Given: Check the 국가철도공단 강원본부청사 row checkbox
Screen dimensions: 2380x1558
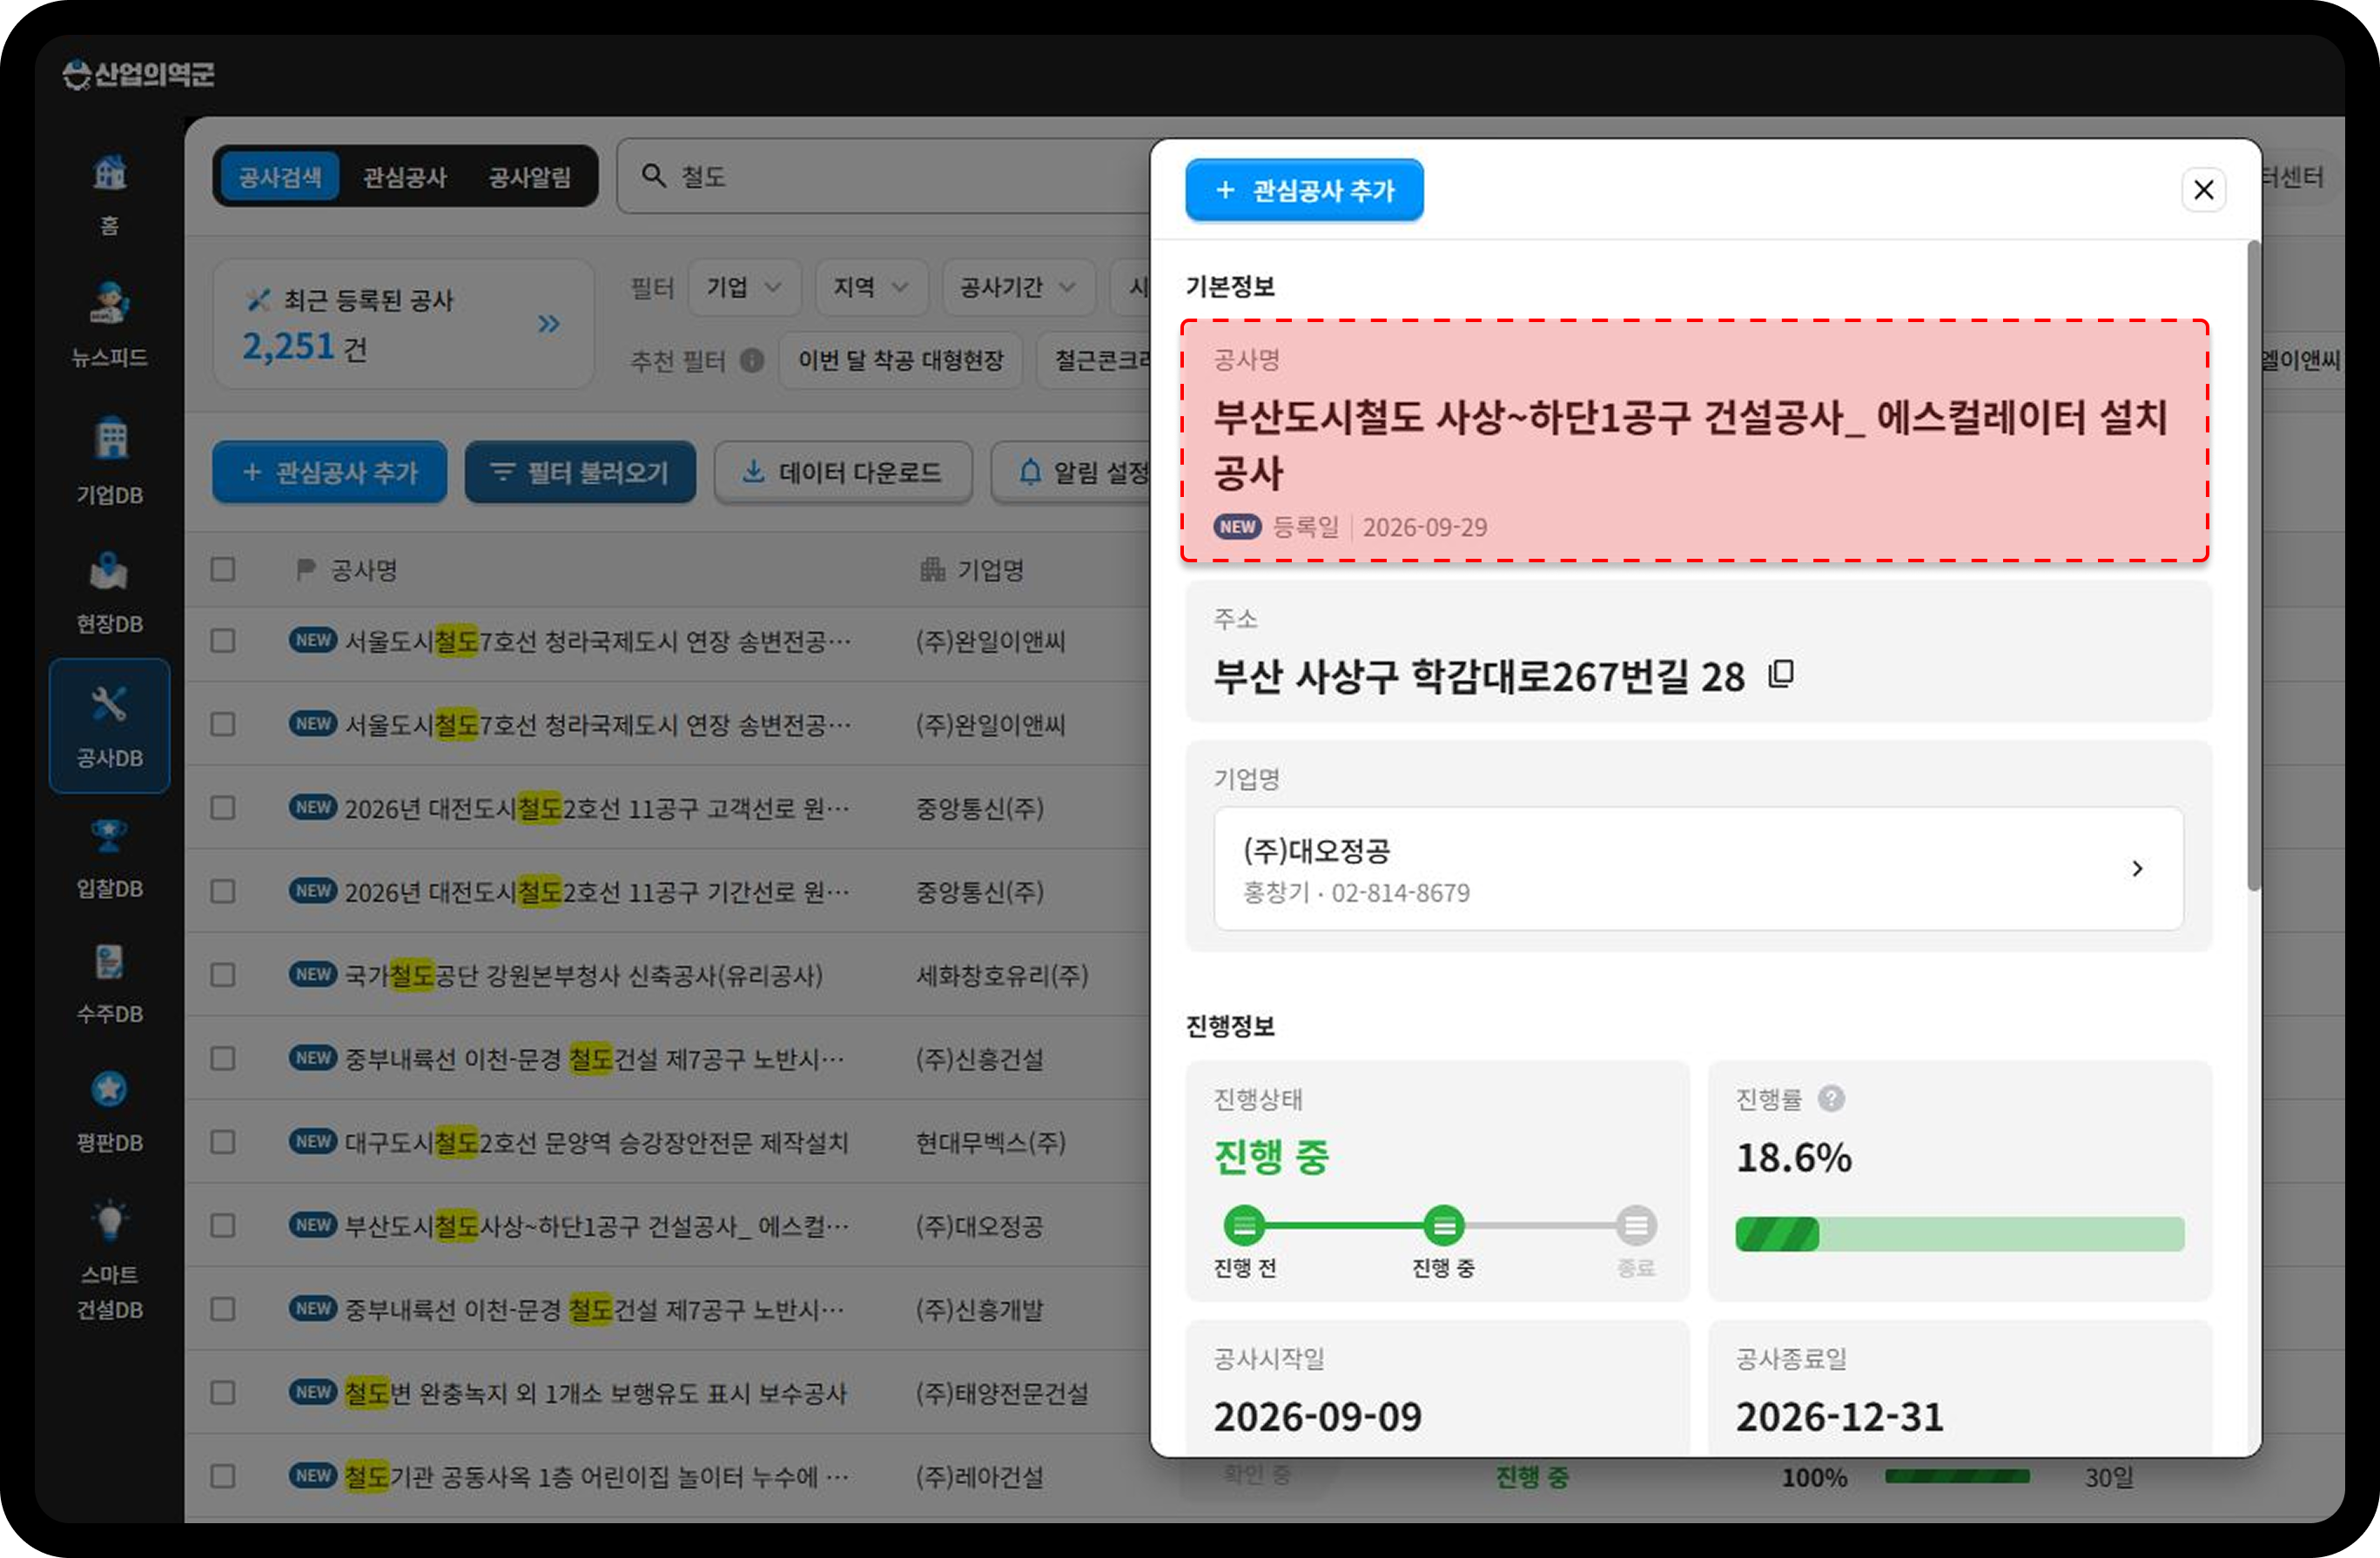Looking at the screenshot, I should tap(223, 974).
